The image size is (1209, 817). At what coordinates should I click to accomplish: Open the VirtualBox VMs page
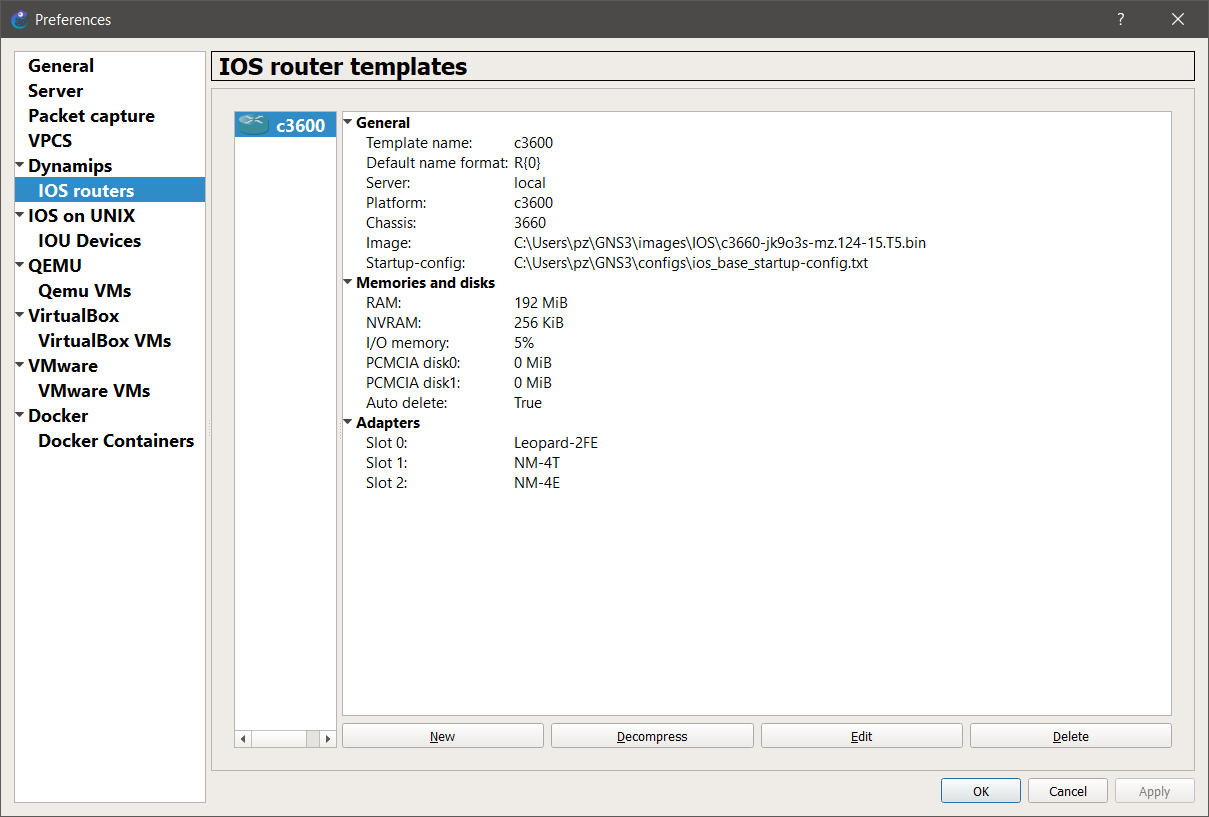[104, 341]
